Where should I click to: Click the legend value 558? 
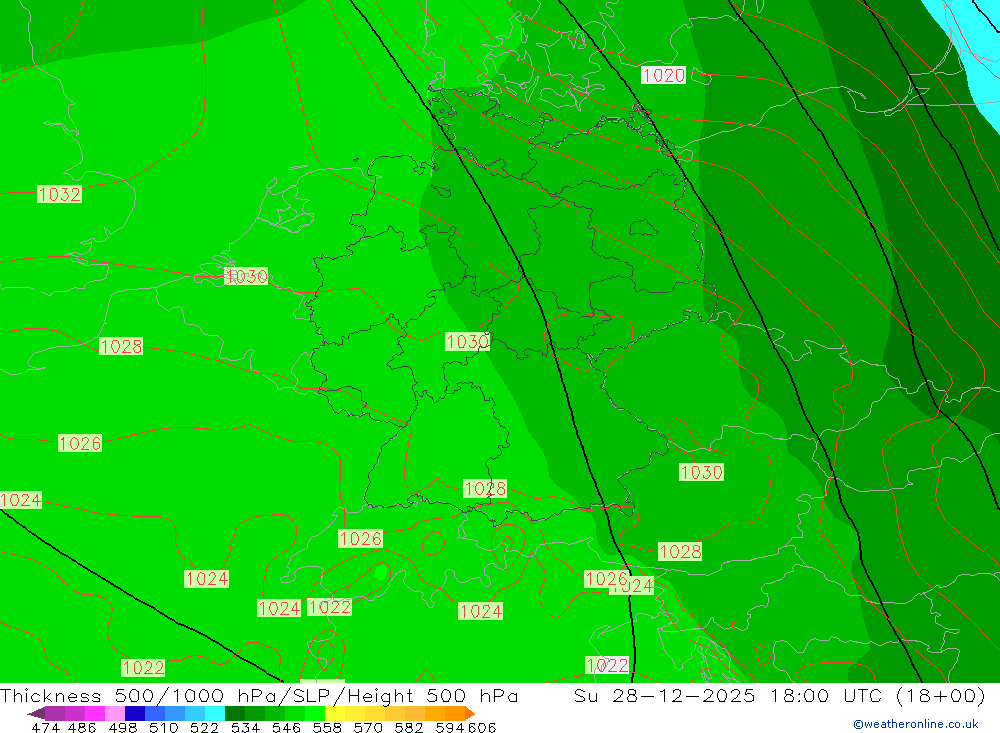pos(327,728)
